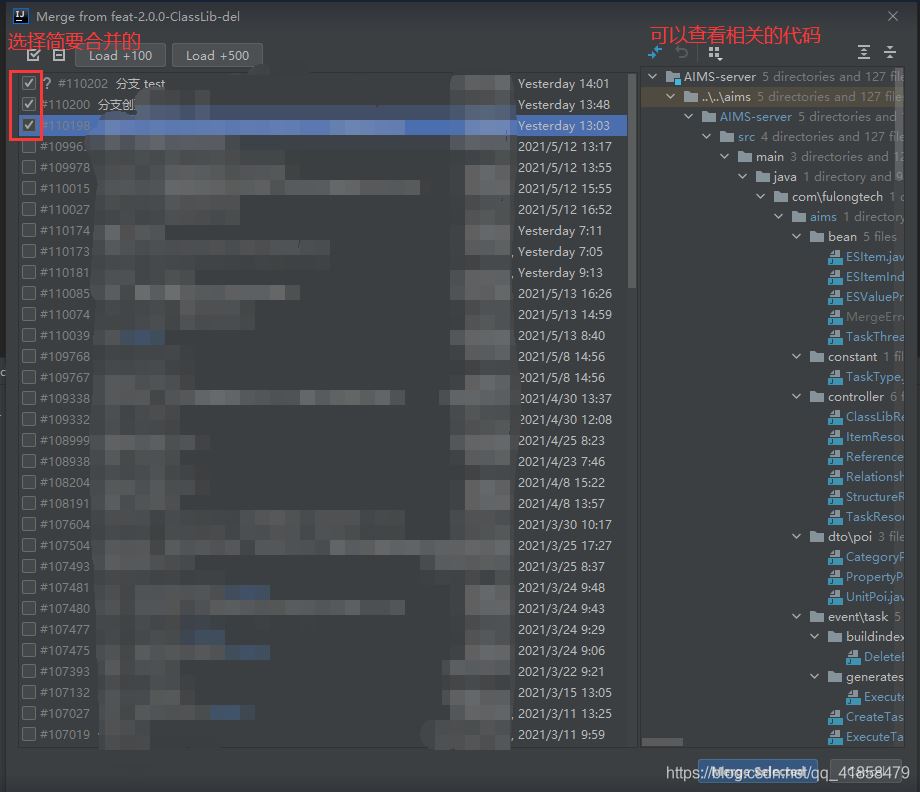Screen dimensions: 920x792
Task: Collapse the controller folder node
Action: (797, 397)
